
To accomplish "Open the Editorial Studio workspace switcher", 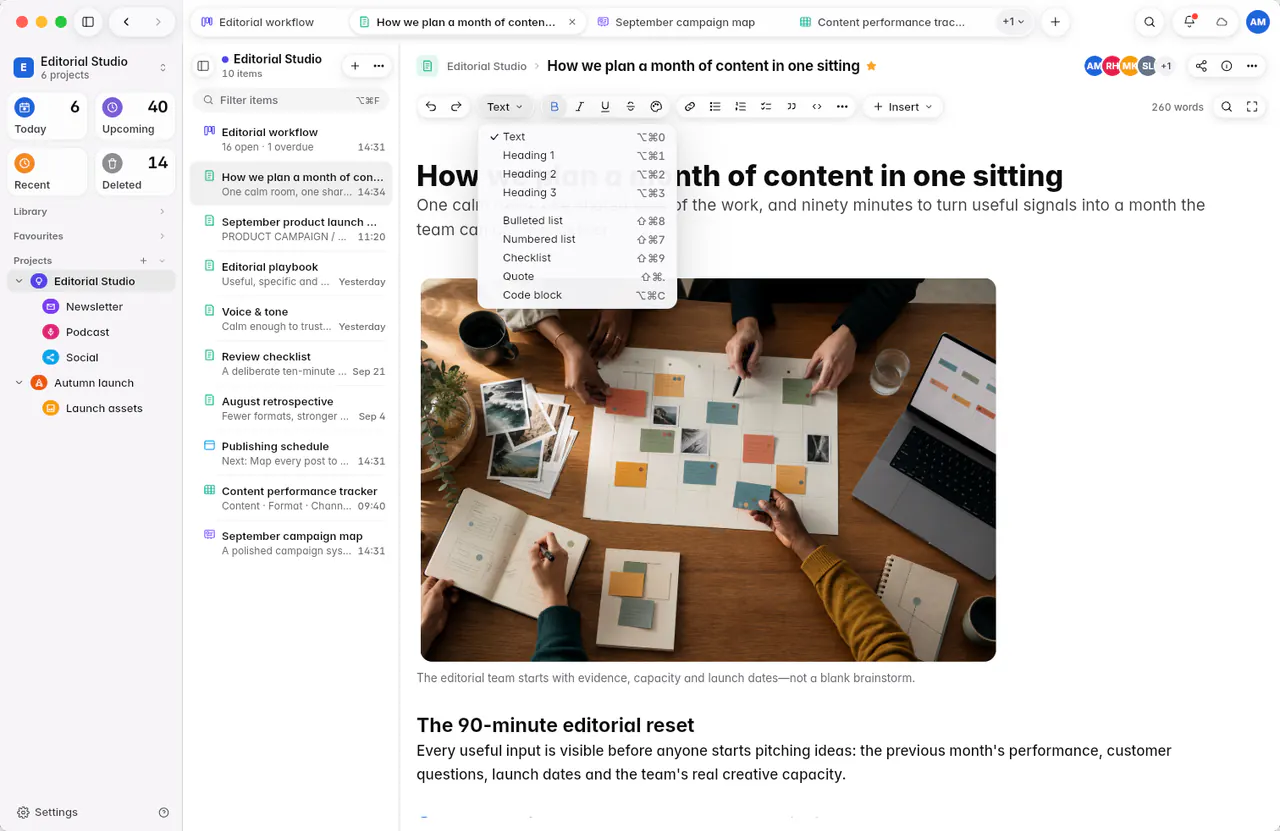I will [x=90, y=67].
